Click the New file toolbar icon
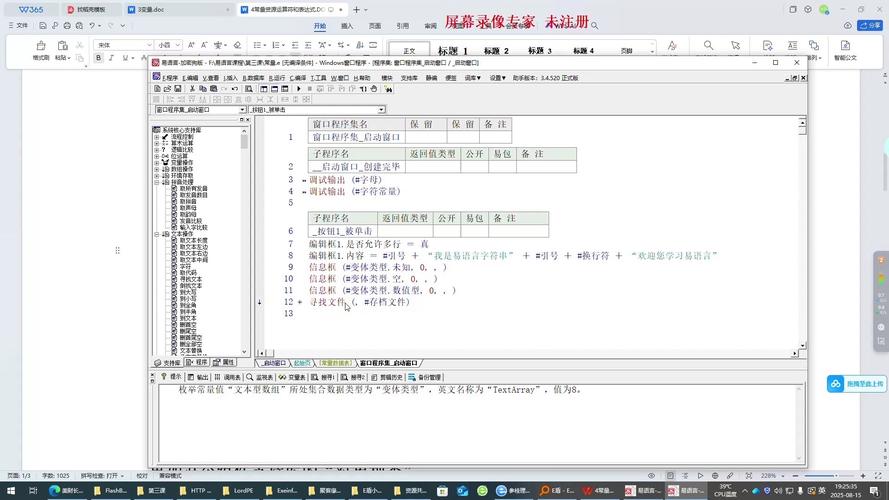The image size is (889, 500). [x=157, y=89]
